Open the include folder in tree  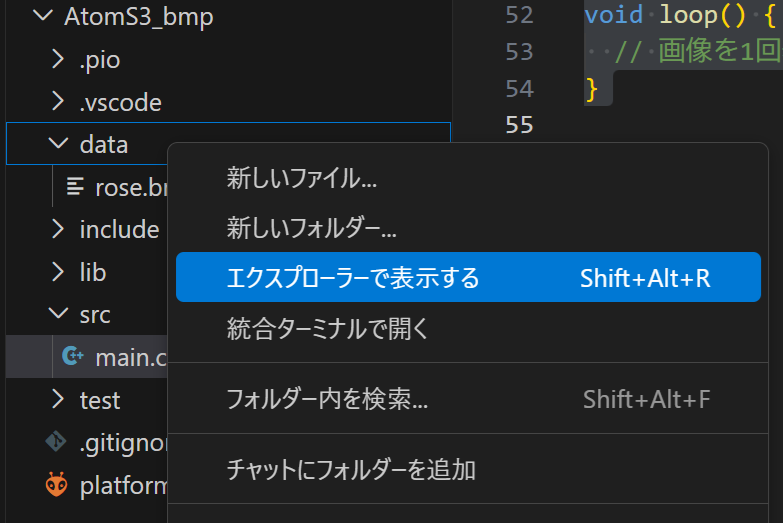pos(118,229)
